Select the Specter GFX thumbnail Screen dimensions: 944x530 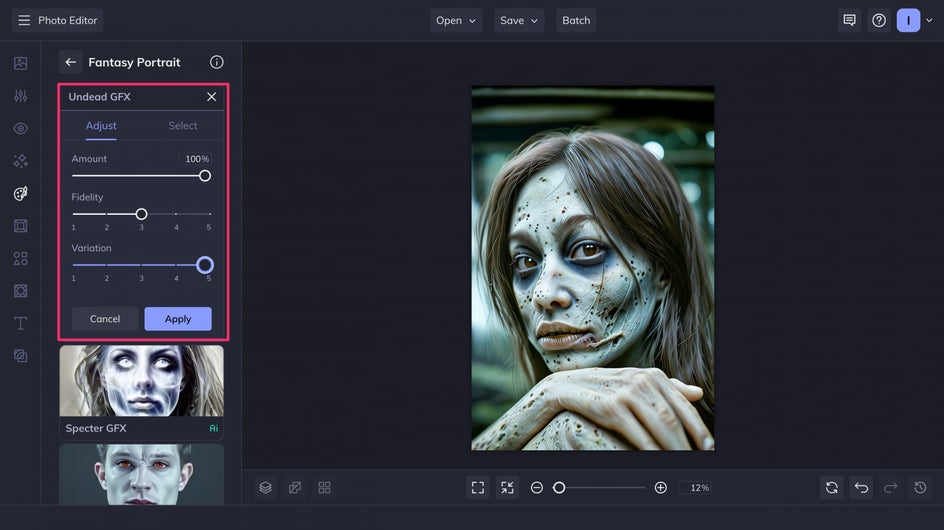(x=141, y=381)
